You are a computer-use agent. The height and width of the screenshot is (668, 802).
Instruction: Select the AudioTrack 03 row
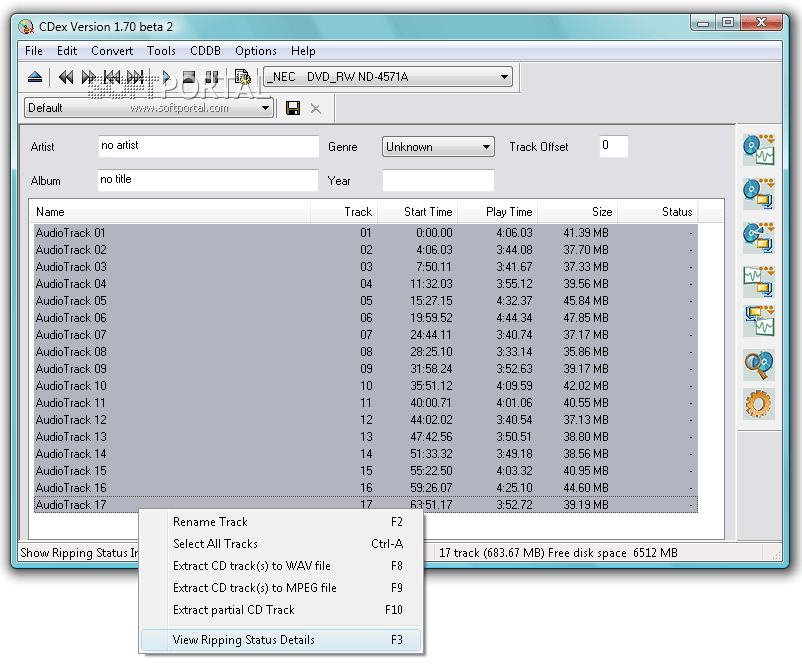point(366,266)
